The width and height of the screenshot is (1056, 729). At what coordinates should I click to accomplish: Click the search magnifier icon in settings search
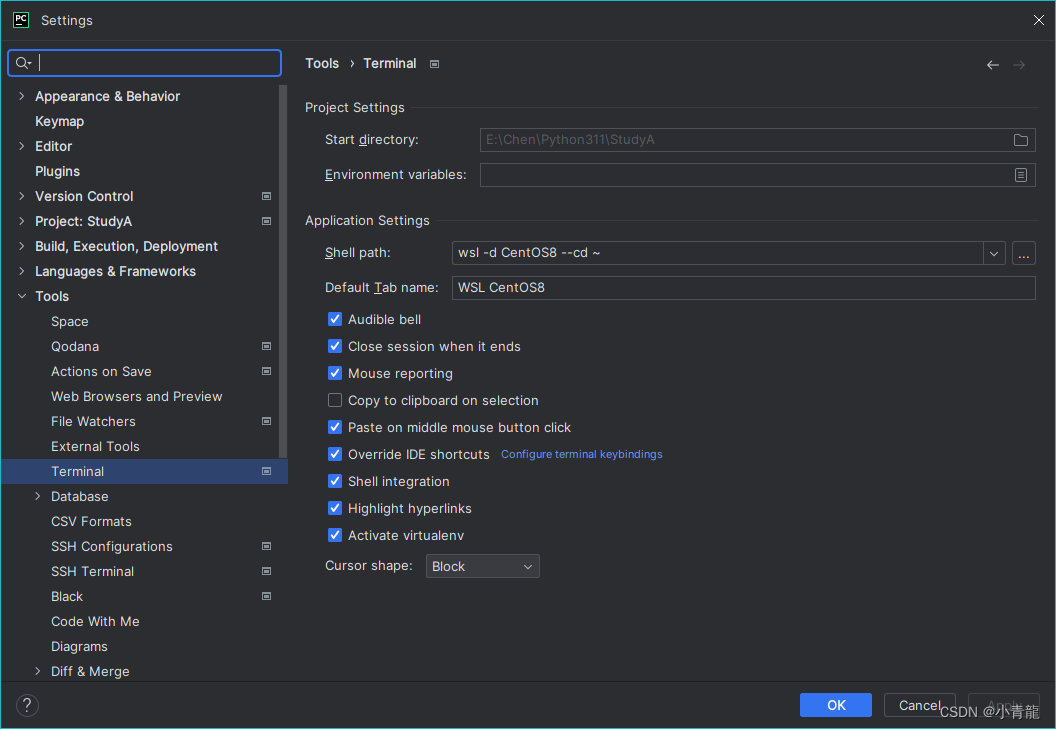(23, 63)
